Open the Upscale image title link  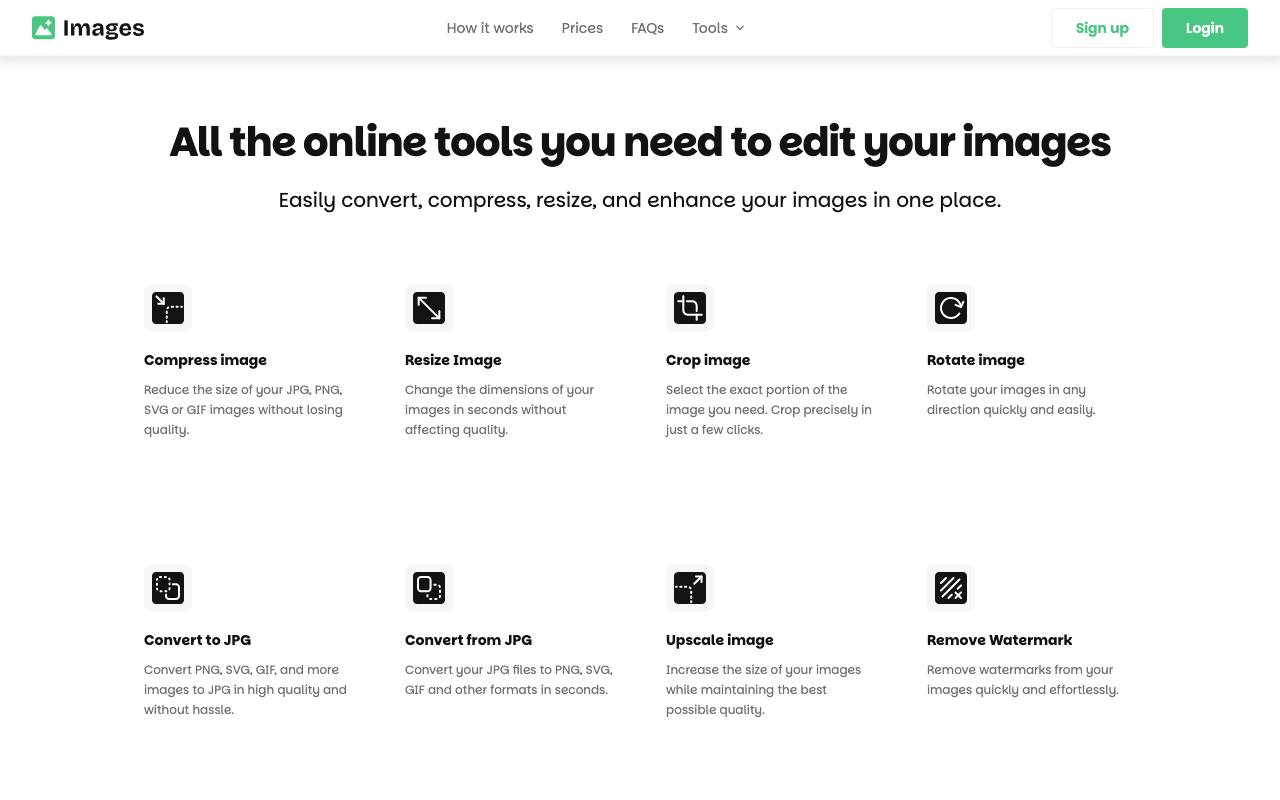[720, 640]
